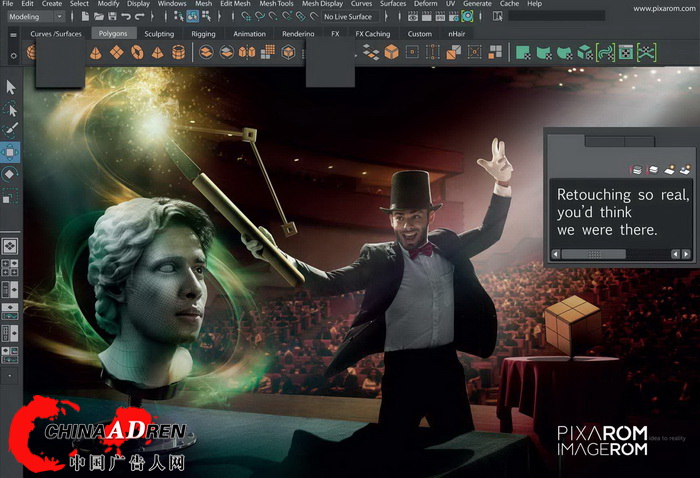Screen dimensions: 700x478
Task: Expand the shelf options menu icon
Action: point(13,34)
